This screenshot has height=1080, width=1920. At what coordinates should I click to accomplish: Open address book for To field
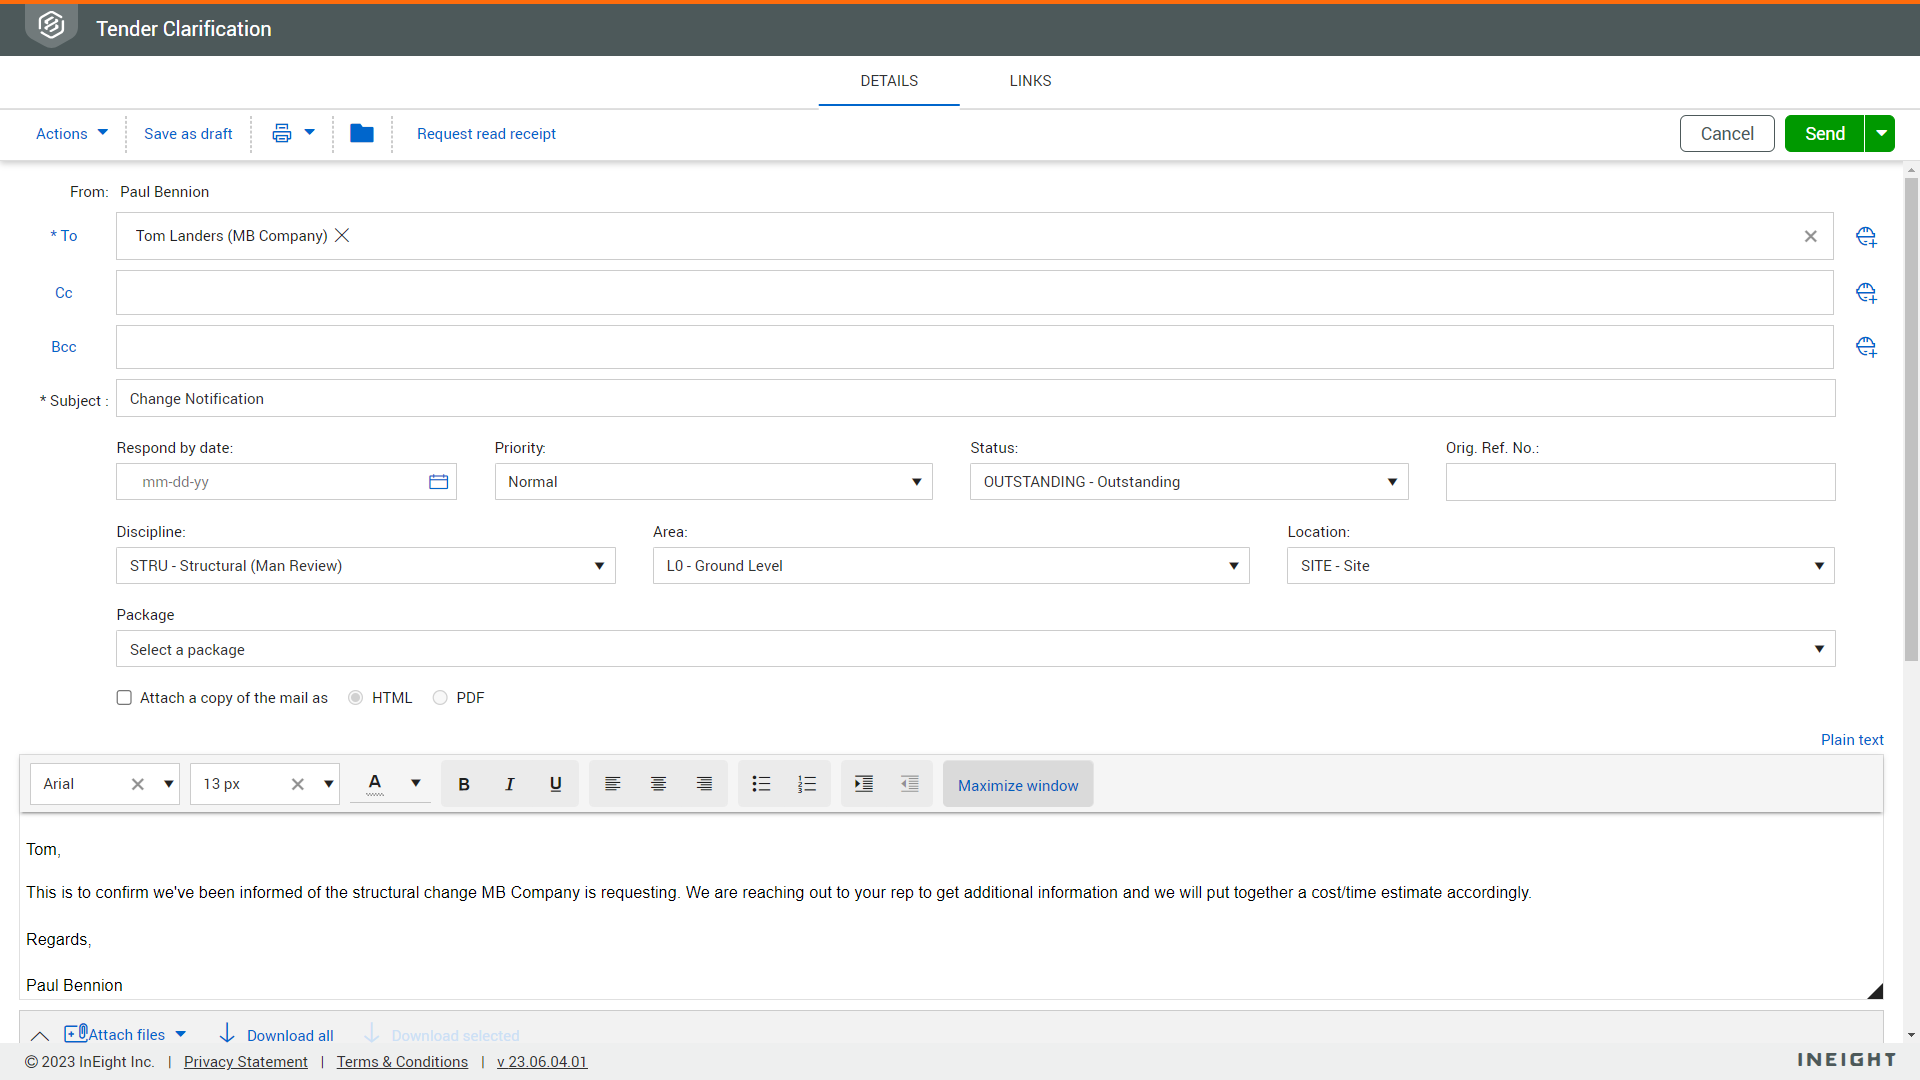[1866, 237]
